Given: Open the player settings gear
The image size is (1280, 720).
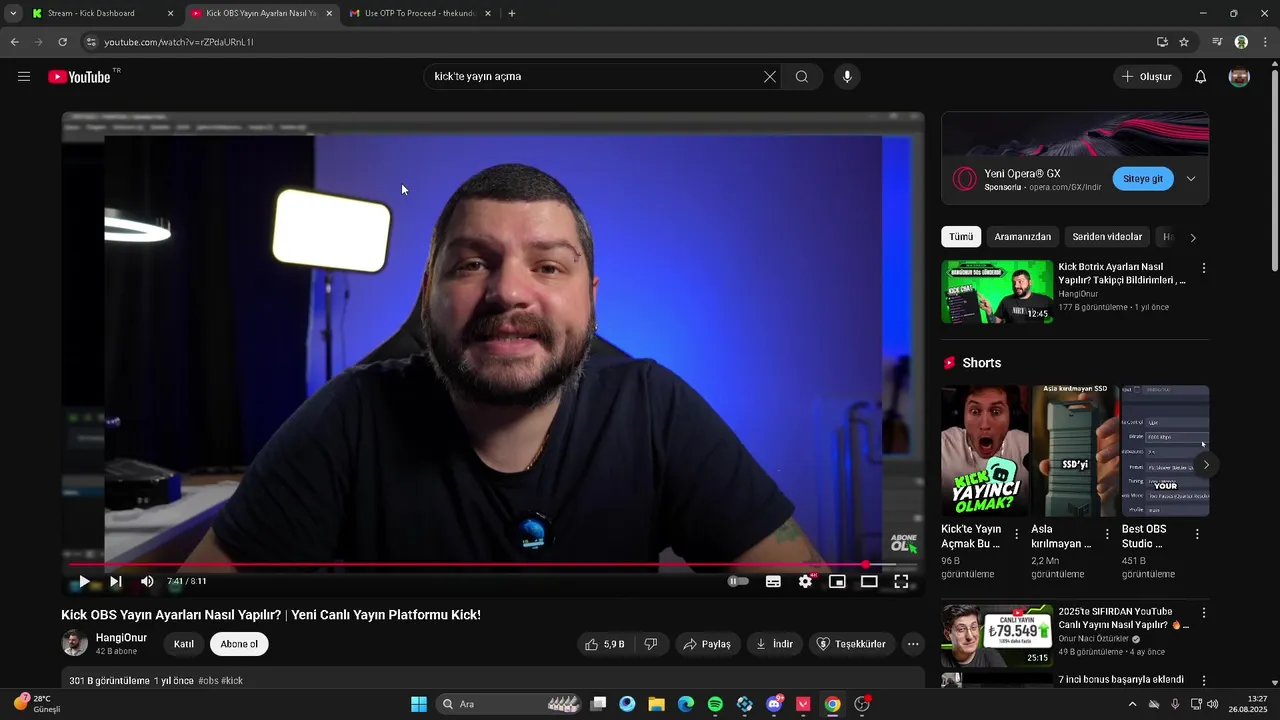Looking at the screenshot, I should tap(805, 581).
